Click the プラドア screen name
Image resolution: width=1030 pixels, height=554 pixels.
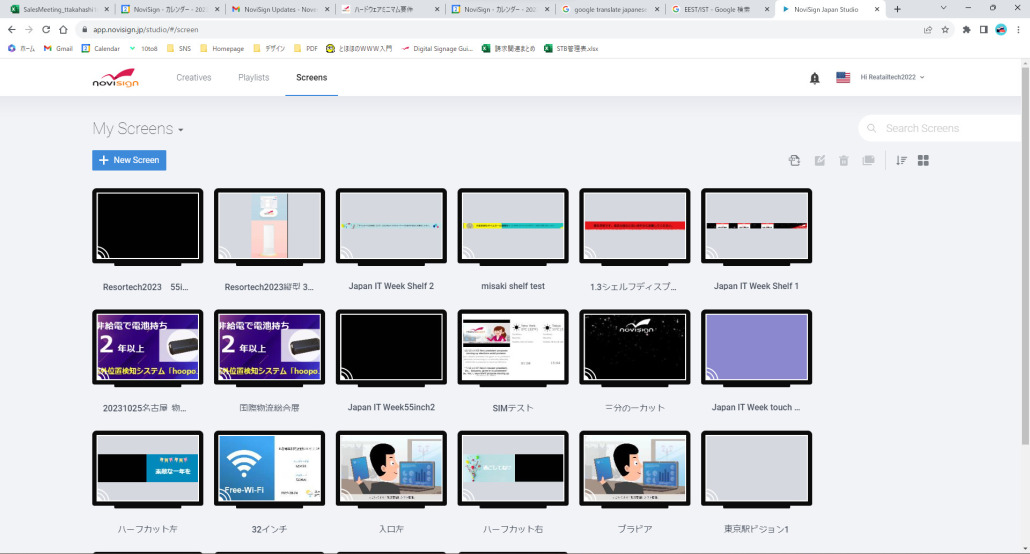[635, 529]
